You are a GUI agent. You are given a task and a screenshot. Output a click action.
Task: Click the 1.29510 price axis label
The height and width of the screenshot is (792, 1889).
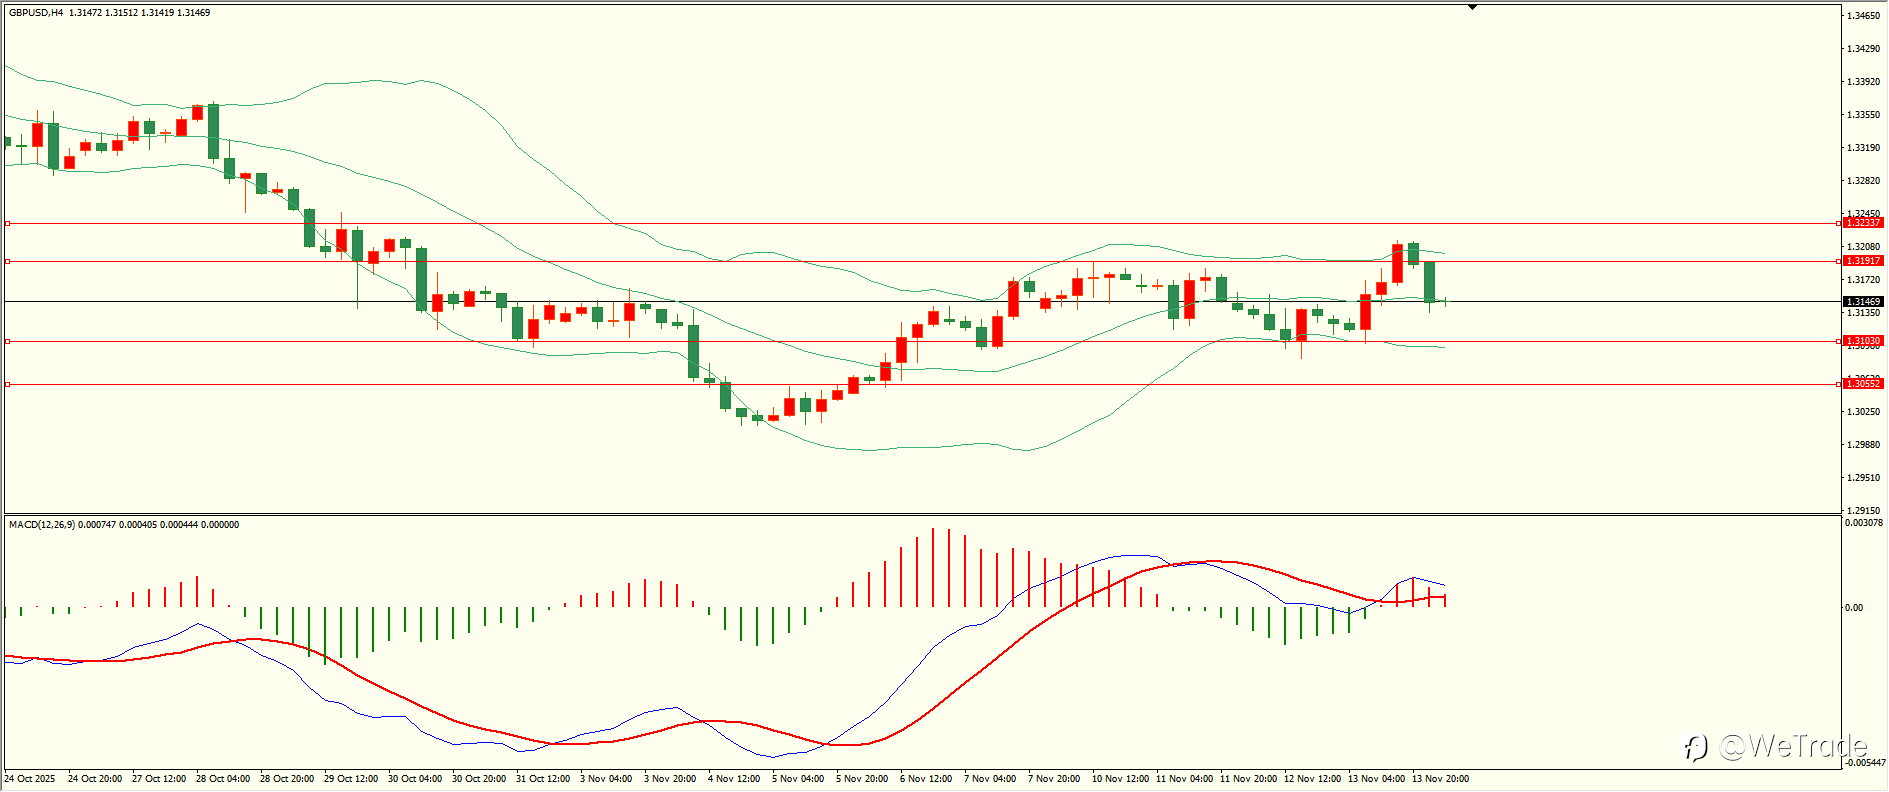click(1864, 478)
